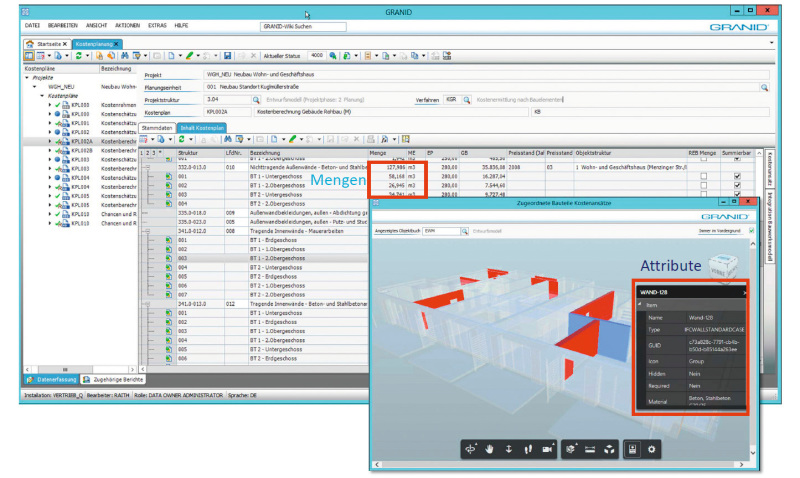The height and width of the screenshot is (478, 800).
Task: Open the HILFE menu
Action: click(x=181, y=26)
